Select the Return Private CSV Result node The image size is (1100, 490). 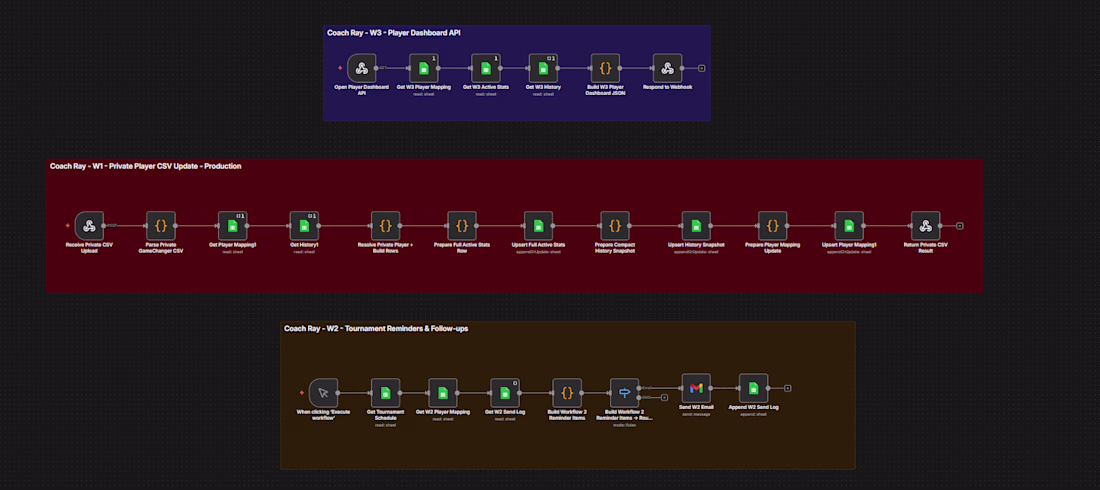(925, 225)
